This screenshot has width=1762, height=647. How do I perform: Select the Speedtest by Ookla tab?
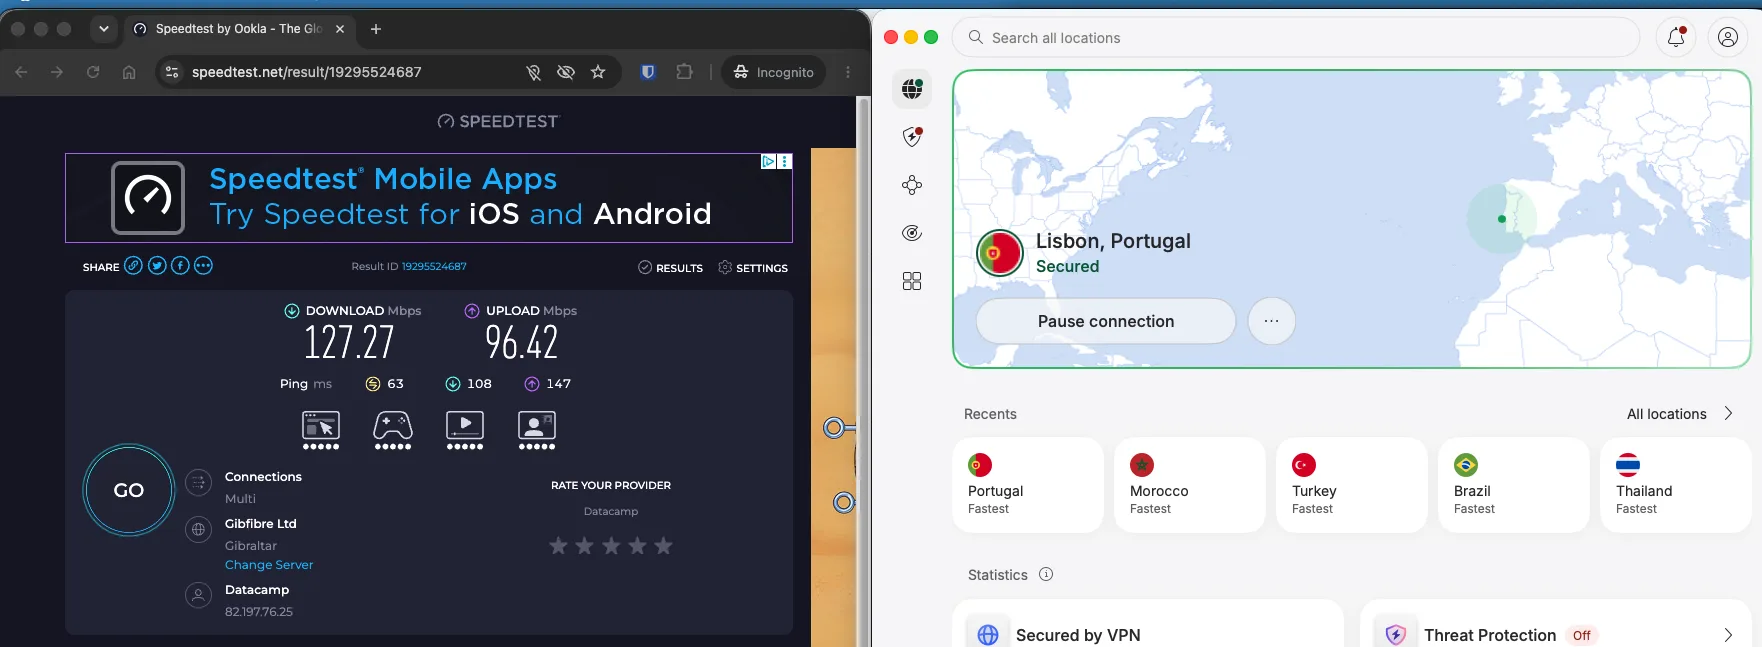(x=238, y=29)
